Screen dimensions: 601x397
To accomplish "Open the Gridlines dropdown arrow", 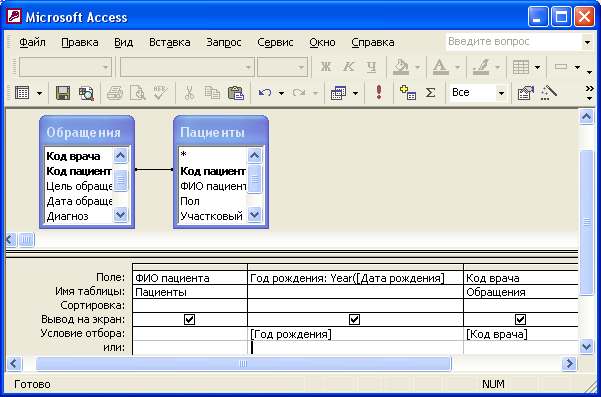I will (x=537, y=67).
